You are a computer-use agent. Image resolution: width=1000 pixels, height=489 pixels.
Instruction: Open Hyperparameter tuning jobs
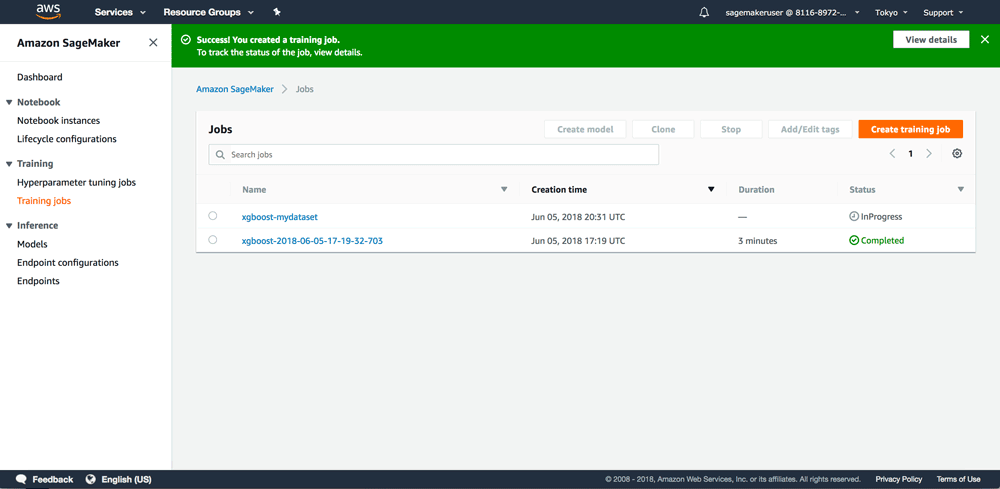pyautogui.click(x=77, y=182)
